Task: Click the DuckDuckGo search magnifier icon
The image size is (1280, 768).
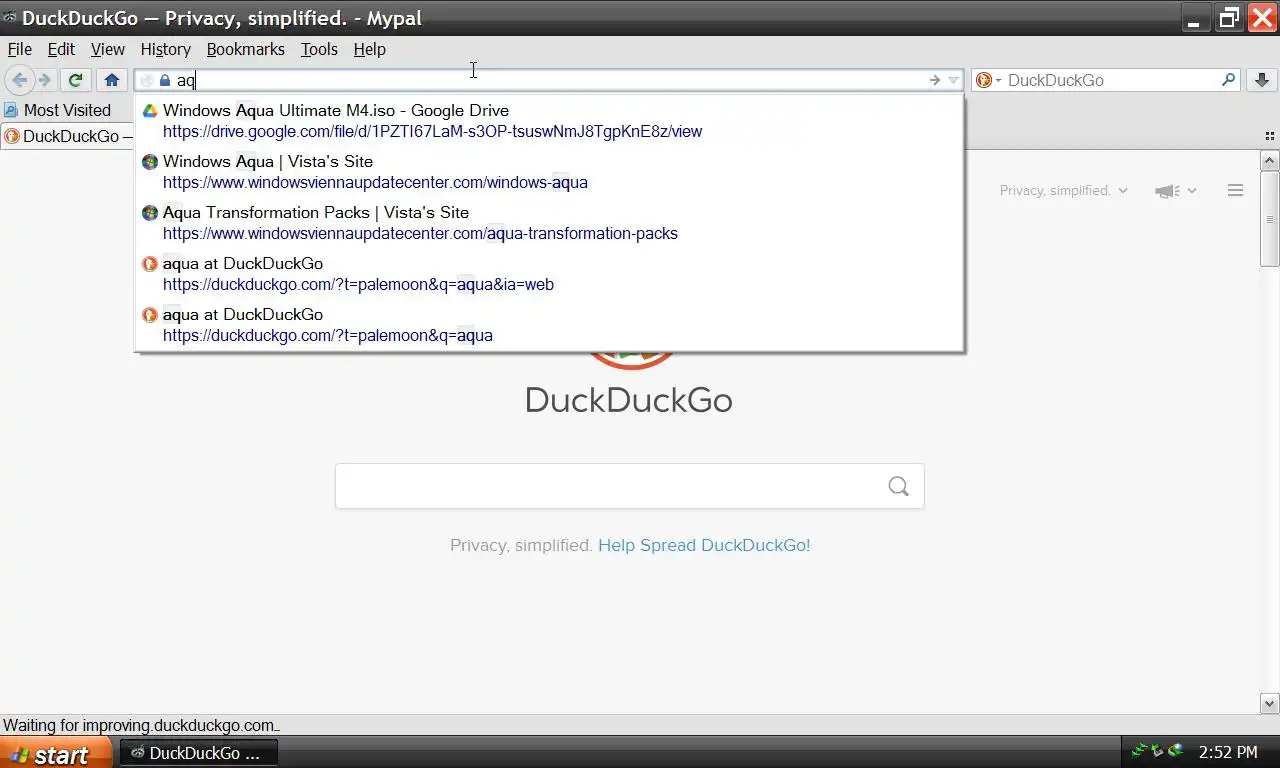Action: pos(898,486)
